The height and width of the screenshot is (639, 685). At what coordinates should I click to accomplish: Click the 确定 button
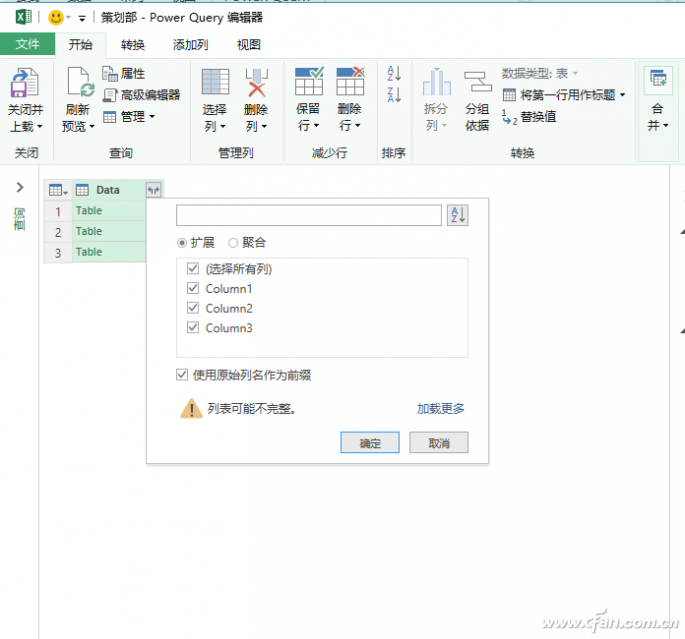(370, 443)
